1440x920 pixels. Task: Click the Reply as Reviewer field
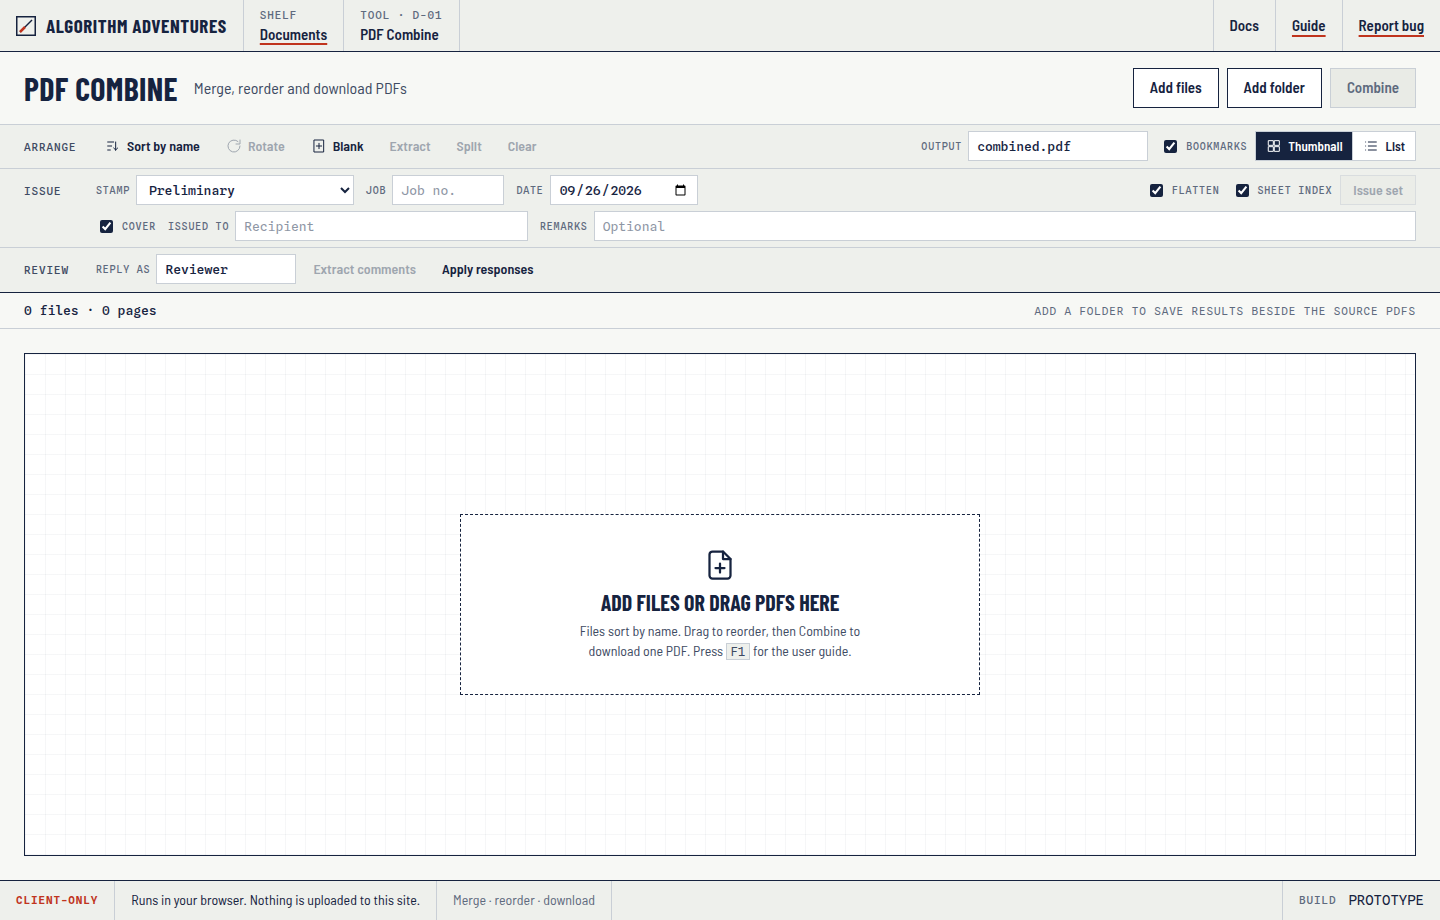coord(226,269)
